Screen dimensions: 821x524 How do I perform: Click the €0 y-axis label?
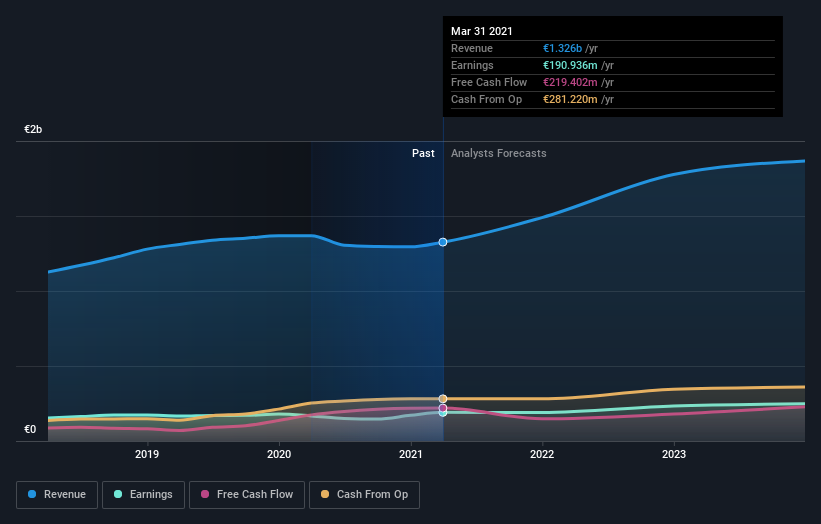click(30, 429)
